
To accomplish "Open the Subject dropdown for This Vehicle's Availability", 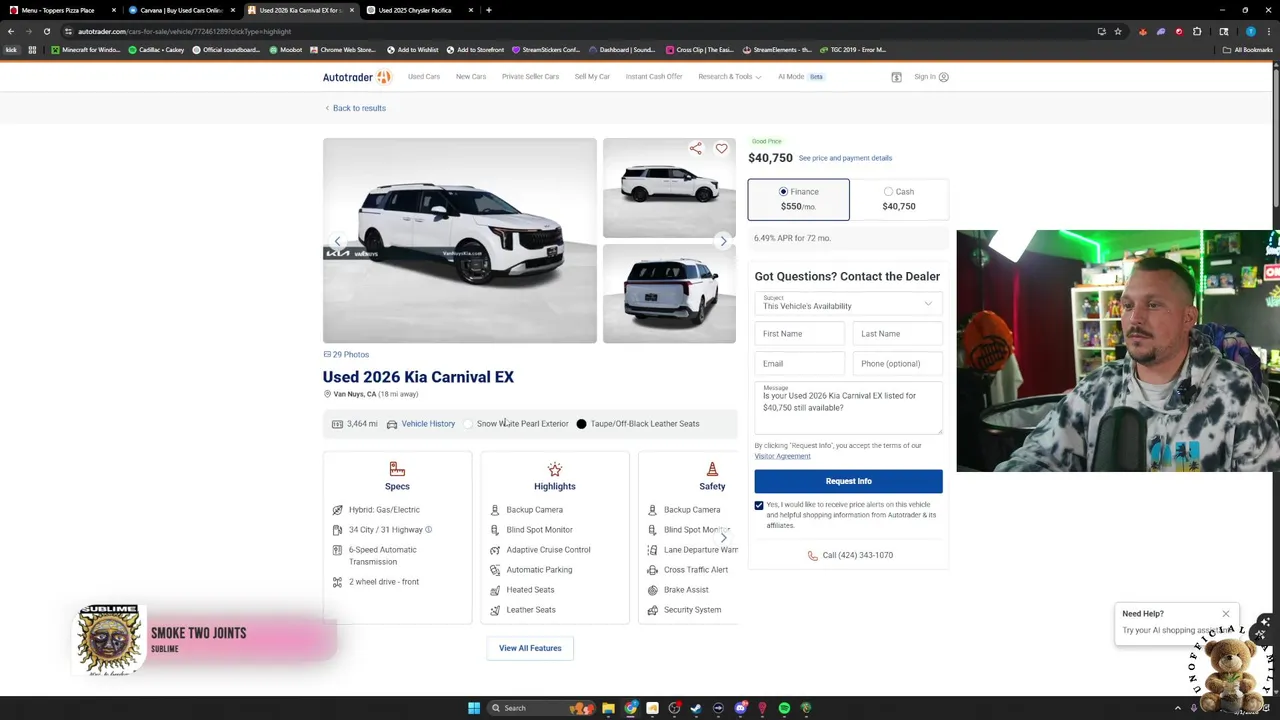I will point(848,303).
